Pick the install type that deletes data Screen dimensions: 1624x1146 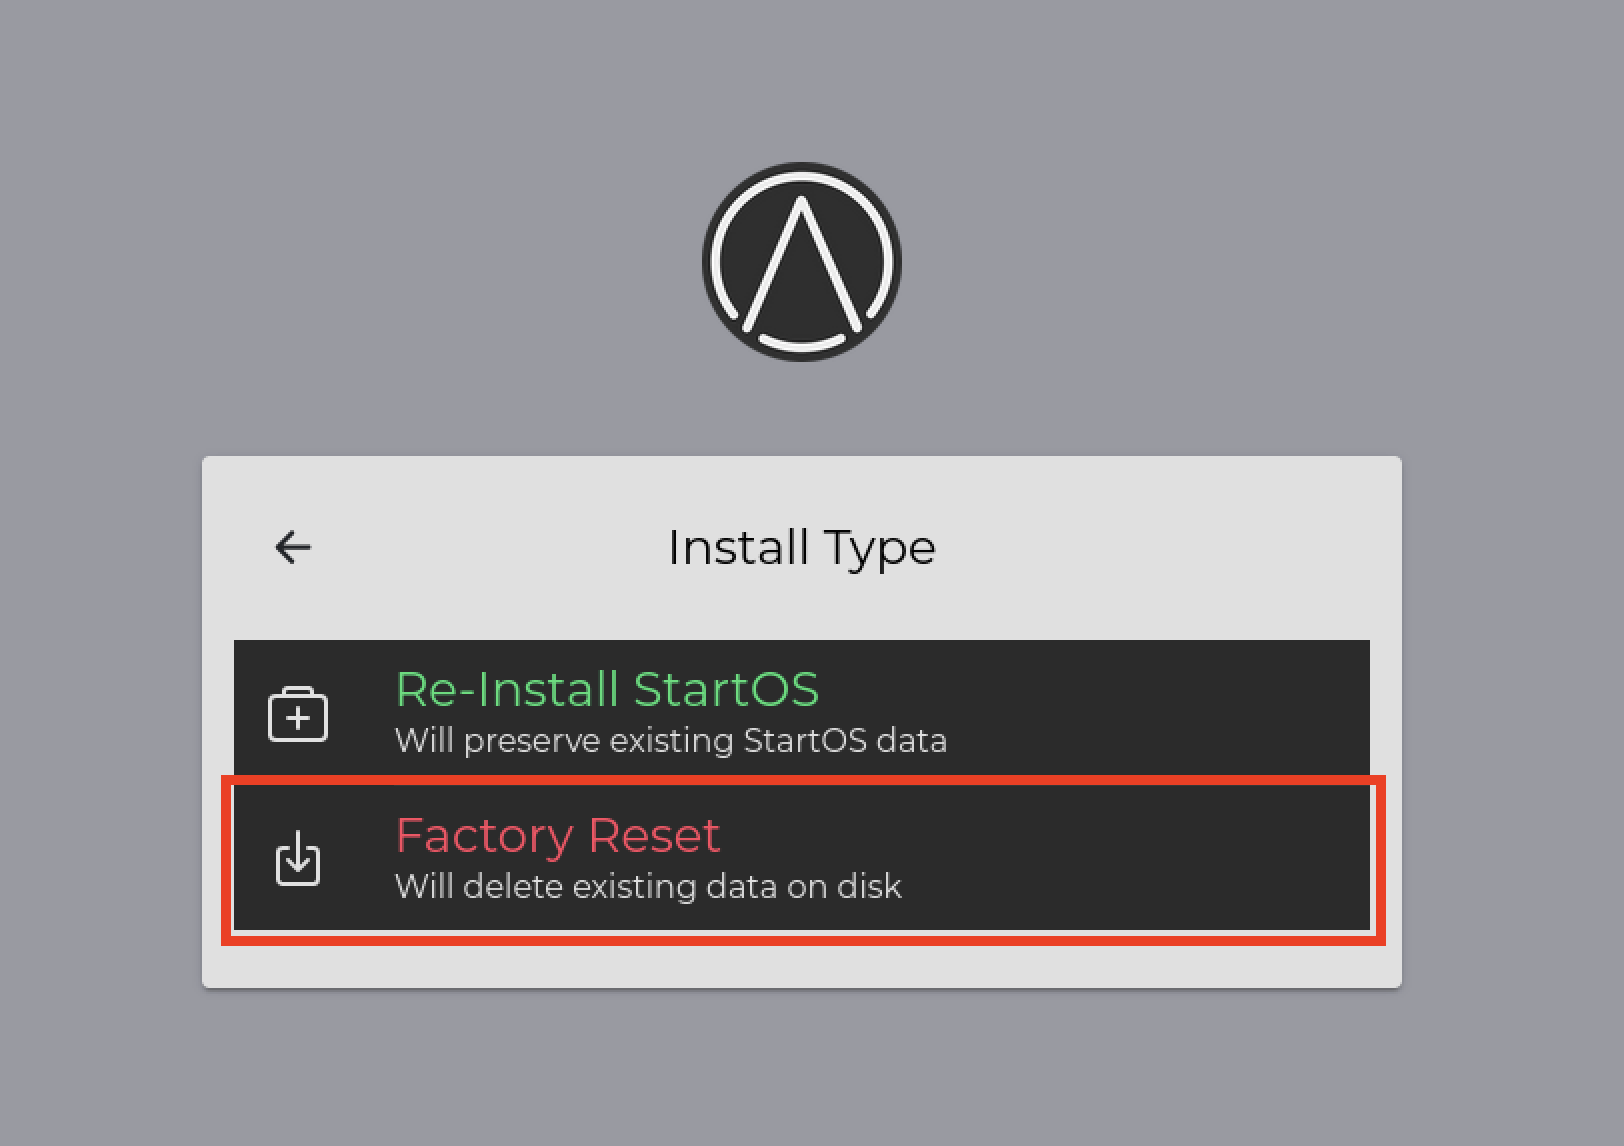[x=801, y=858]
